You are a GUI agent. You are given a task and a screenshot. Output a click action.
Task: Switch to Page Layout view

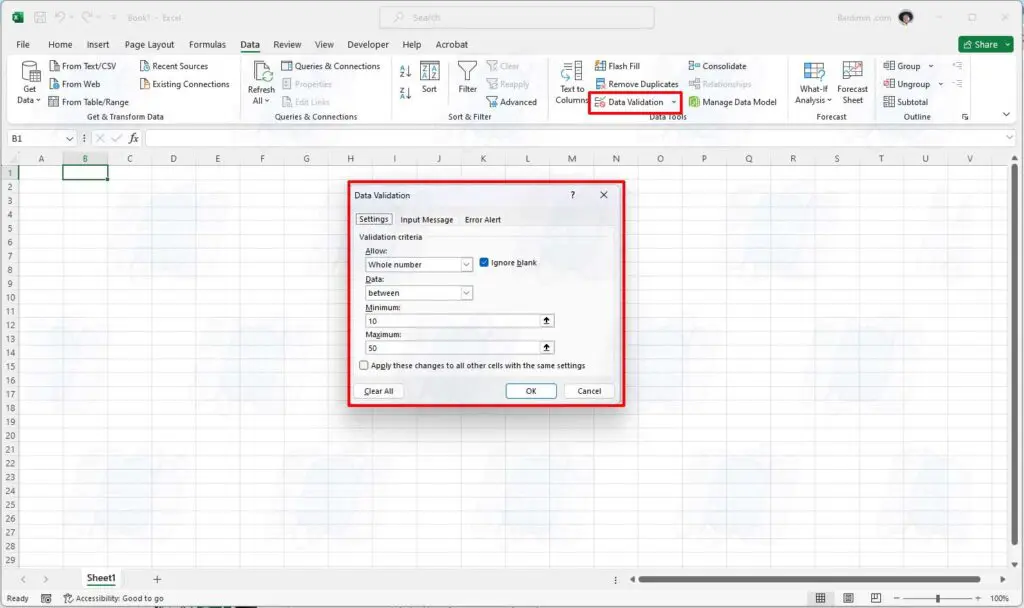848,598
